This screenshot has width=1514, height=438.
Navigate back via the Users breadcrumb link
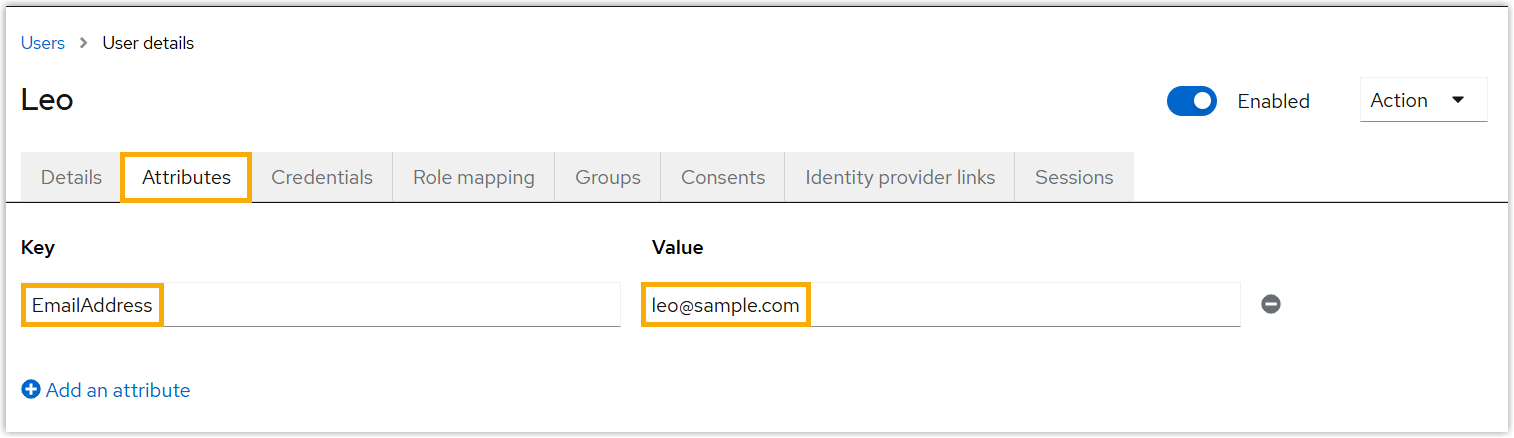pyautogui.click(x=43, y=43)
